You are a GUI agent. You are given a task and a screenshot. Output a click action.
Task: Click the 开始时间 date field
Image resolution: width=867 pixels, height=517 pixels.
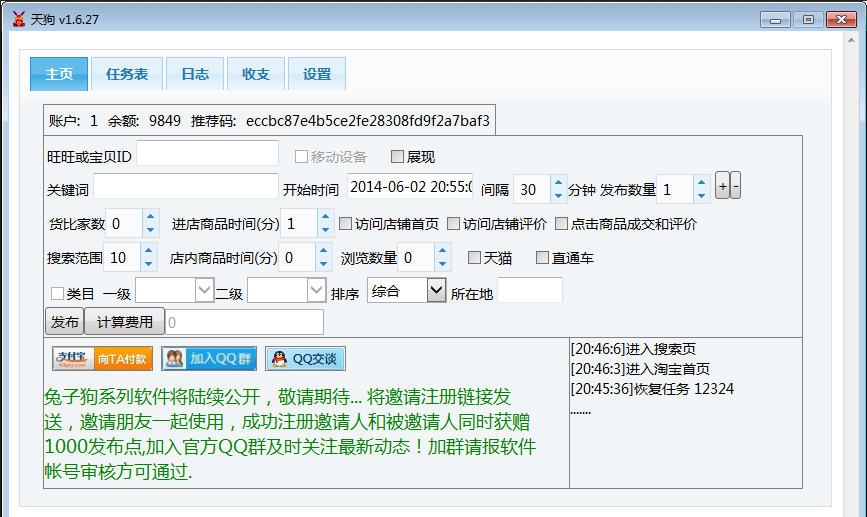[x=410, y=187]
